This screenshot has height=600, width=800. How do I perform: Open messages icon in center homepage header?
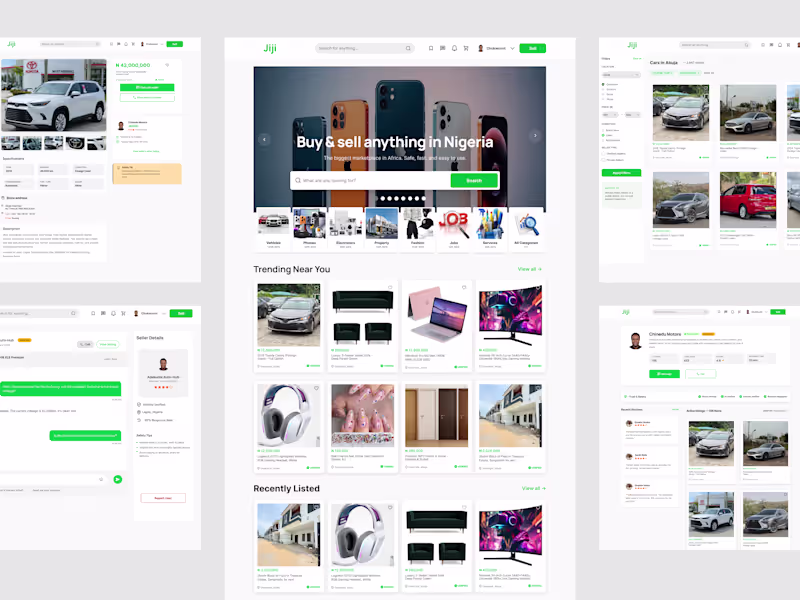(442, 48)
